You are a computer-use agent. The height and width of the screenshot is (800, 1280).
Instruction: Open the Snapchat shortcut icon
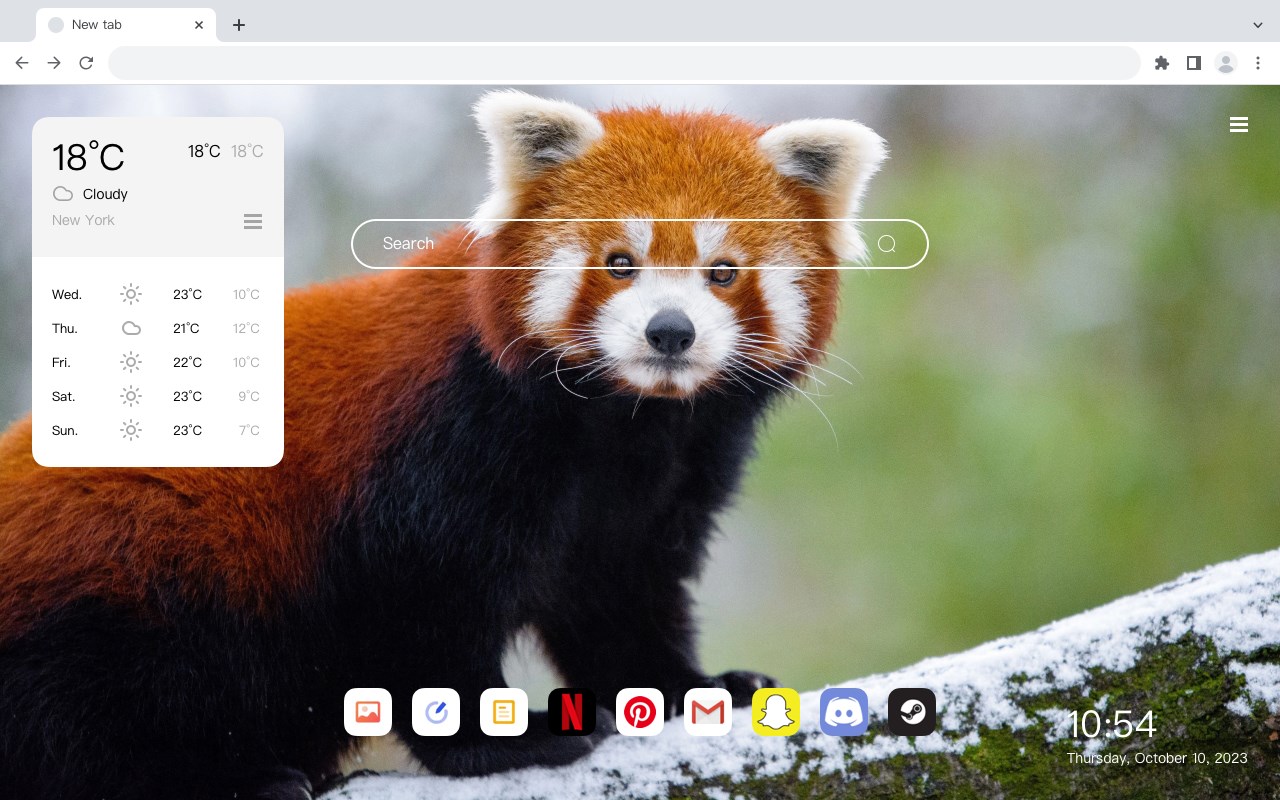click(776, 712)
